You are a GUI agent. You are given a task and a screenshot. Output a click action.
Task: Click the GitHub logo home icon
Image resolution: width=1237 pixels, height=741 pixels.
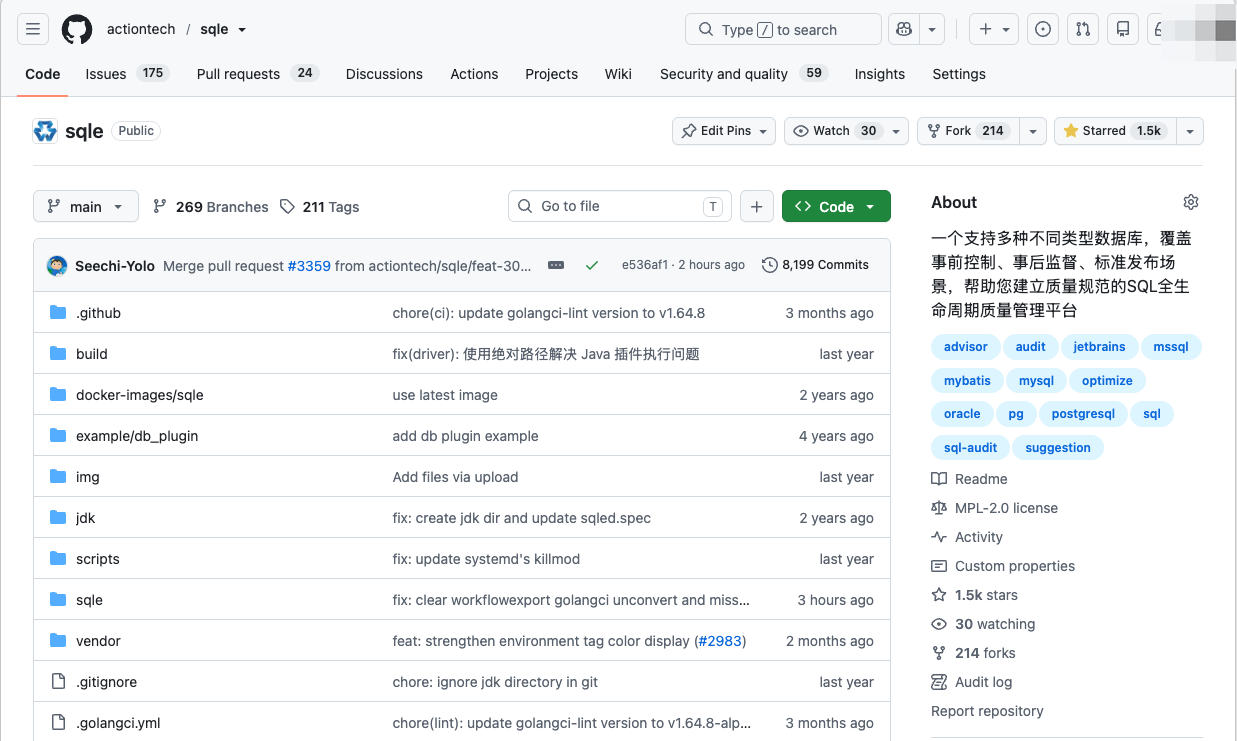coord(77,29)
